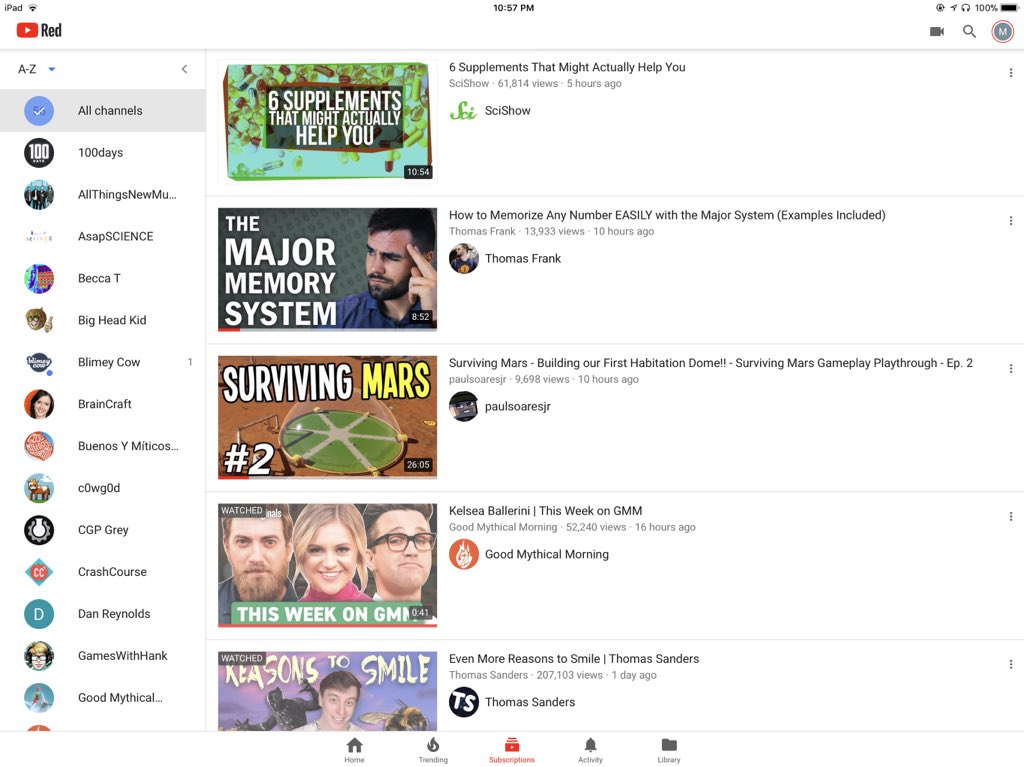Image resolution: width=1024 pixels, height=767 pixels.
Task: Open Good Mythical... sidebar channel avatar
Action: point(39,698)
